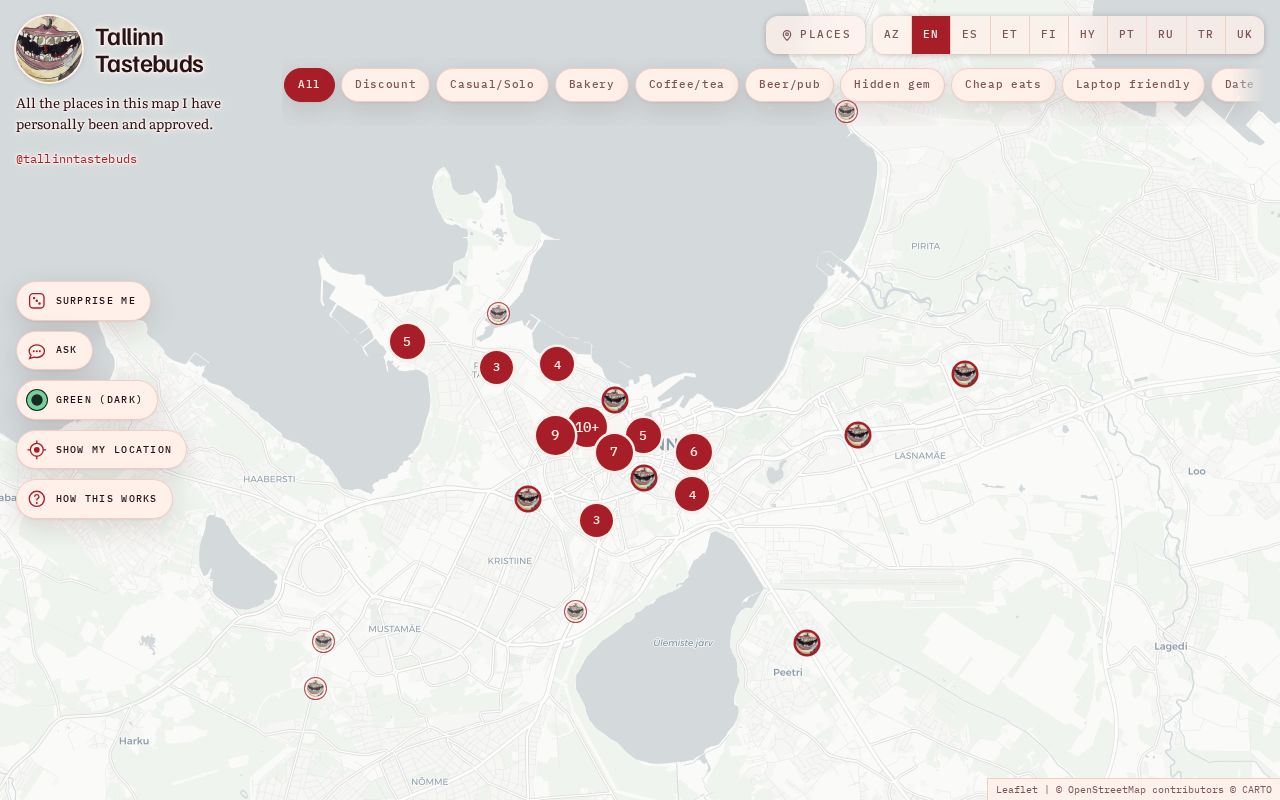
Task: Expand the 5 cluster on the western peninsula
Action: point(407,341)
